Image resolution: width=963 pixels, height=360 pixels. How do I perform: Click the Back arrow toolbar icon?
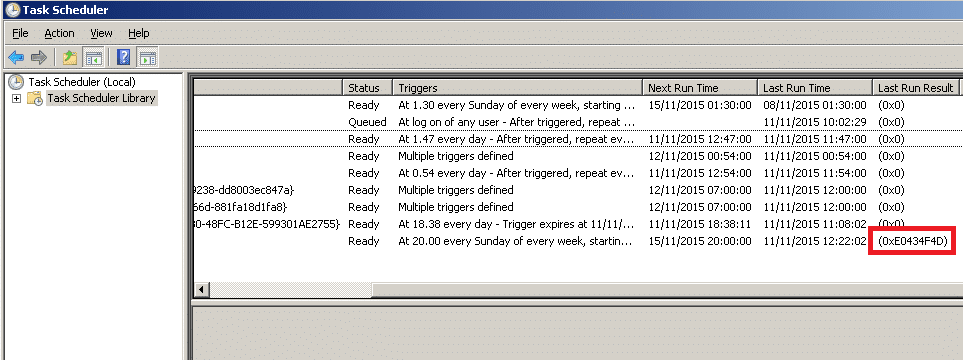15,58
